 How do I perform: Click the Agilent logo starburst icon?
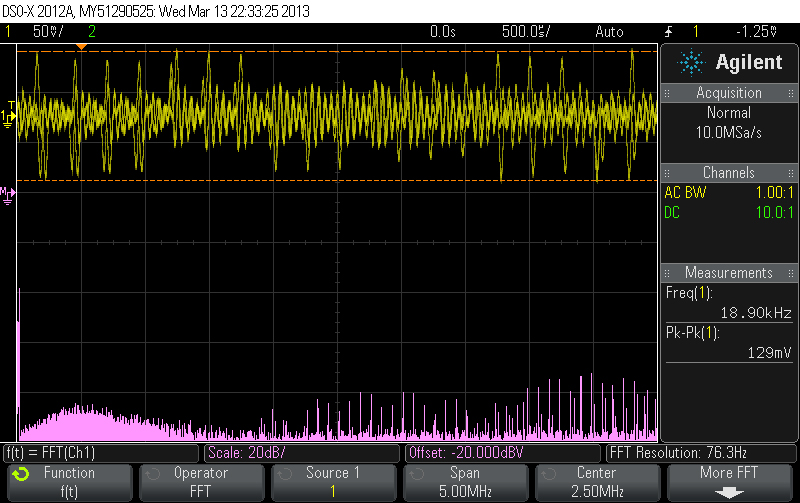(691, 62)
